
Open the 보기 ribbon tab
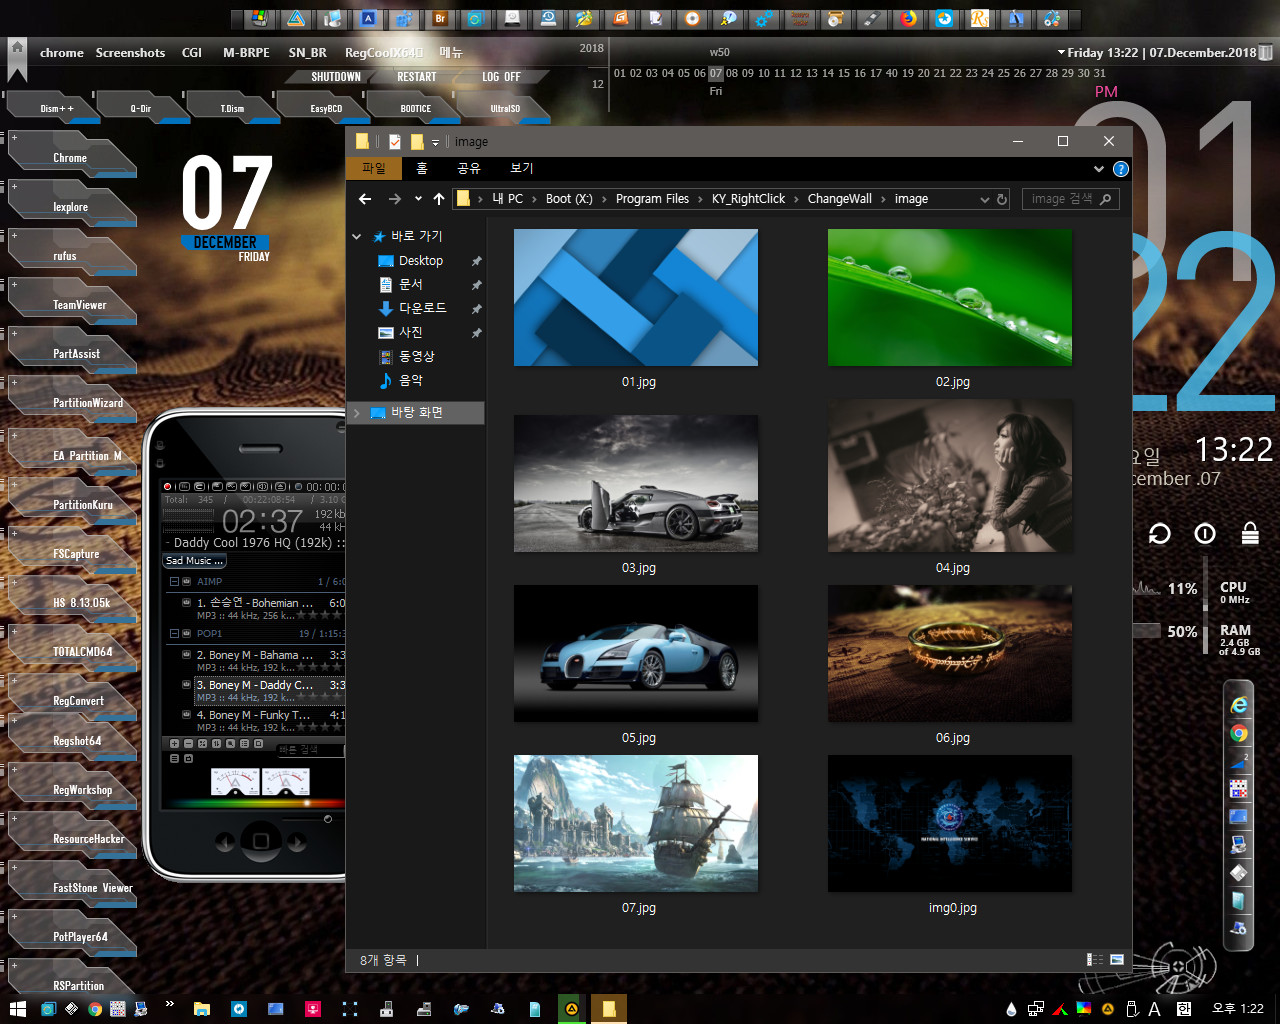(x=522, y=168)
